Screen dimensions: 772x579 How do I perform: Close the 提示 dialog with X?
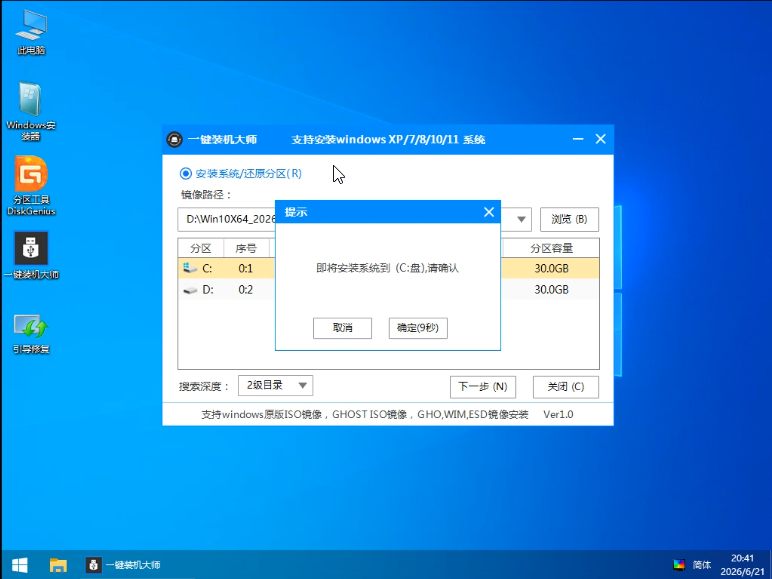(489, 212)
